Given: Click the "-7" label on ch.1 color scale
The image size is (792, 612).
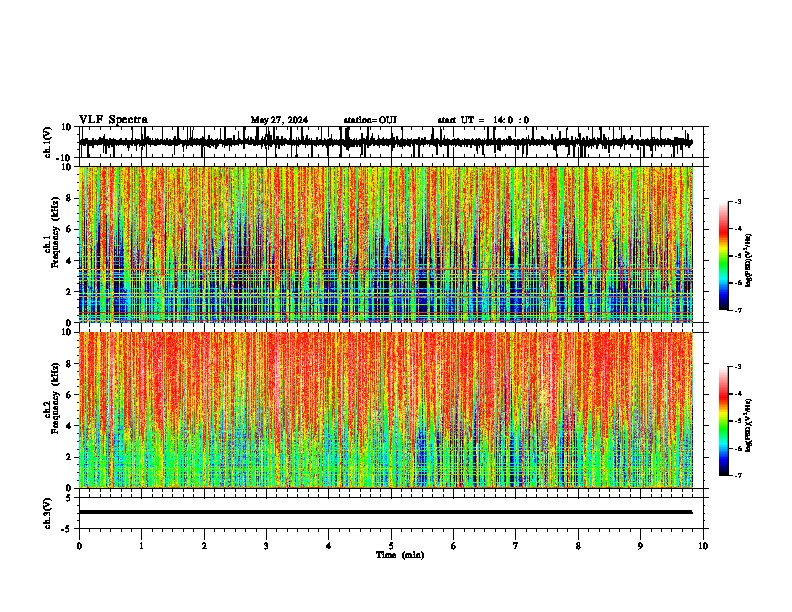Looking at the screenshot, I should [x=737, y=310].
